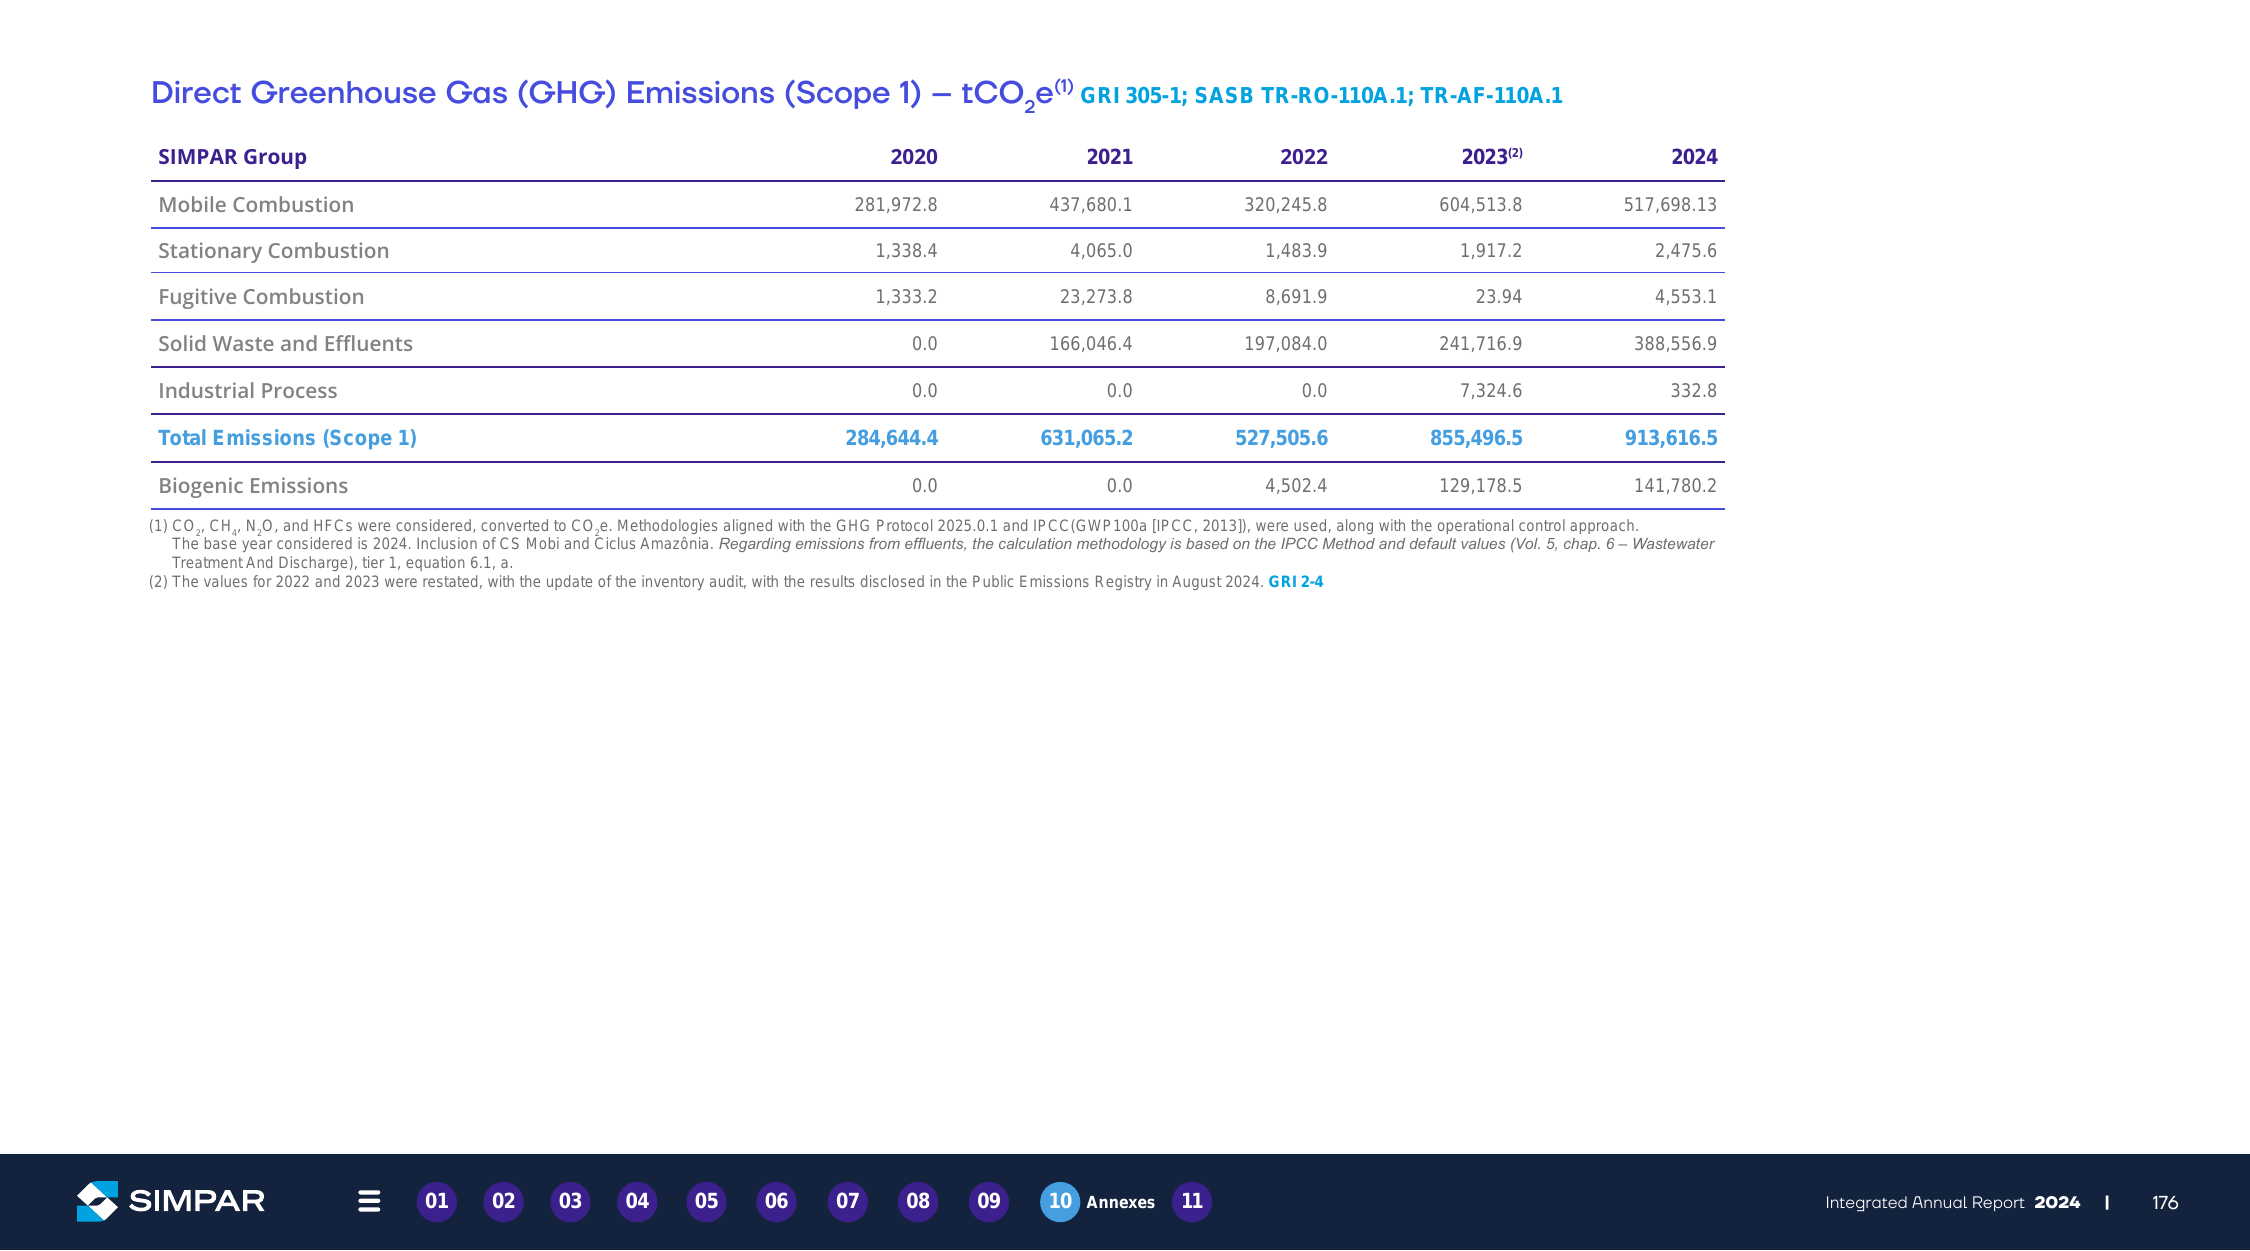Select the value 517,698.13
2250x1251 pixels.
click(1670, 205)
